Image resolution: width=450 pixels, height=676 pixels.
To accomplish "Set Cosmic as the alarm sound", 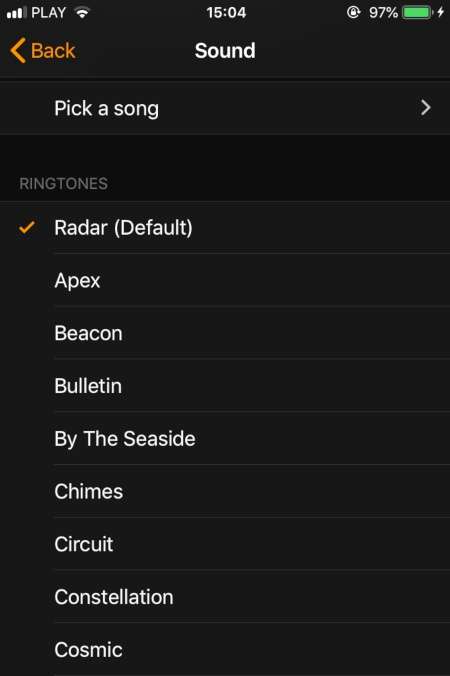I will [x=225, y=650].
